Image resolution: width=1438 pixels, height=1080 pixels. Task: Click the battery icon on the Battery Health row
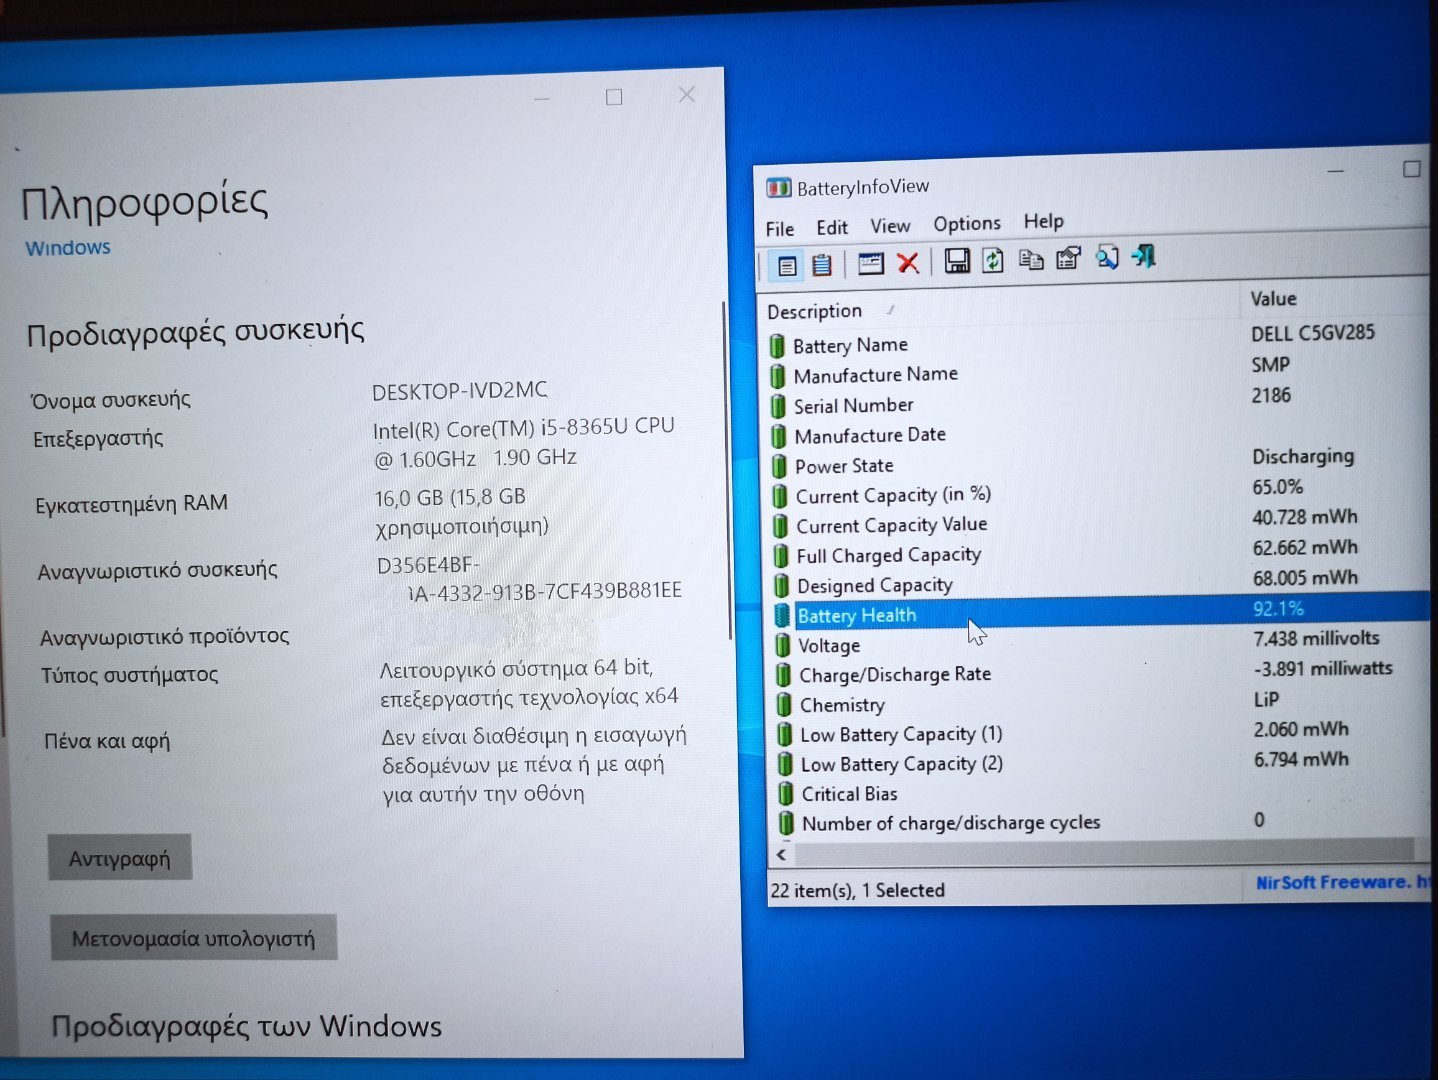[x=782, y=616]
